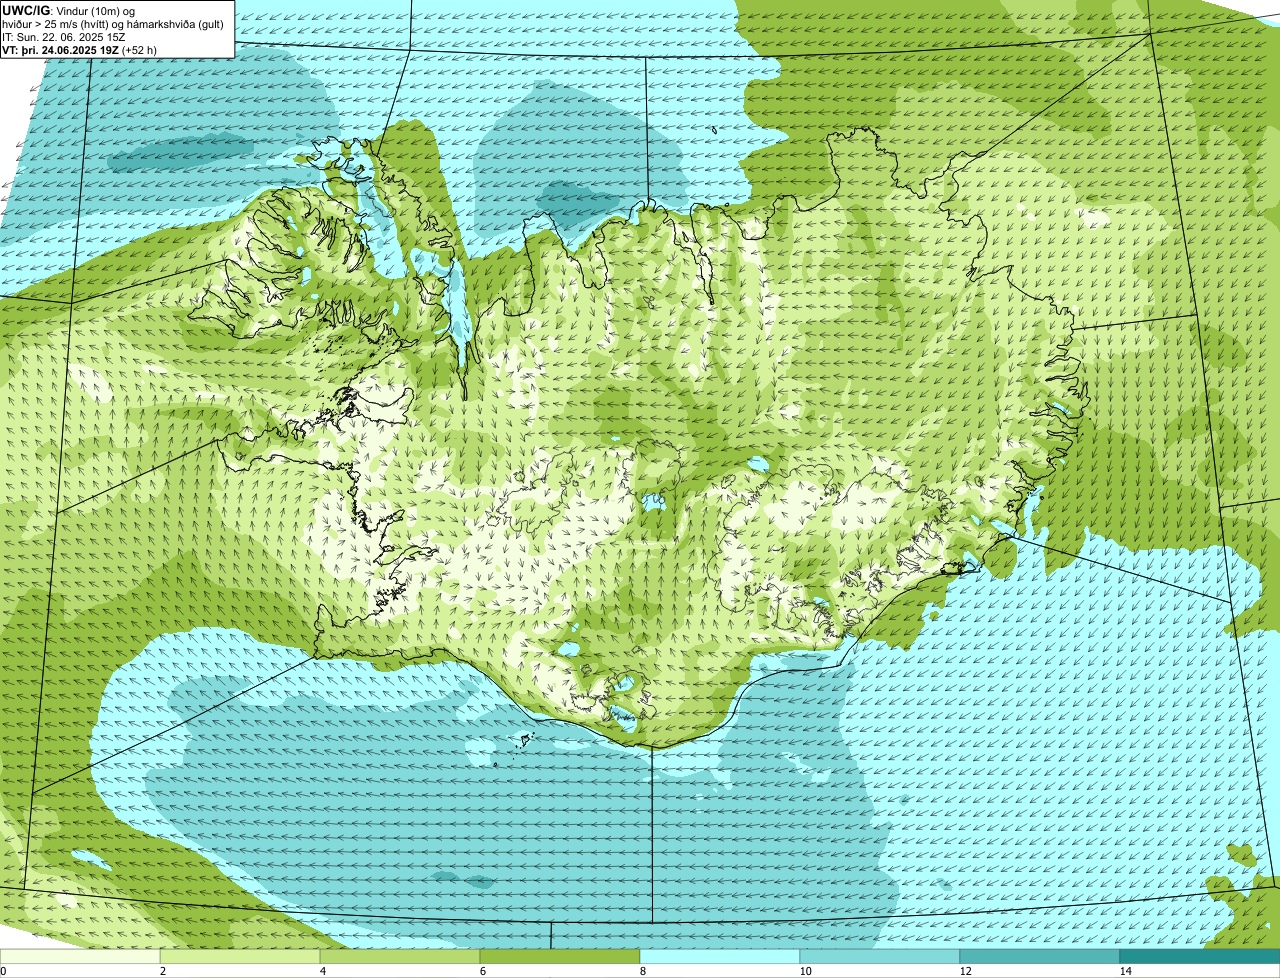Click the legend scale label "2"
Viewport: 1280px width, 978px height.
(x=163, y=971)
